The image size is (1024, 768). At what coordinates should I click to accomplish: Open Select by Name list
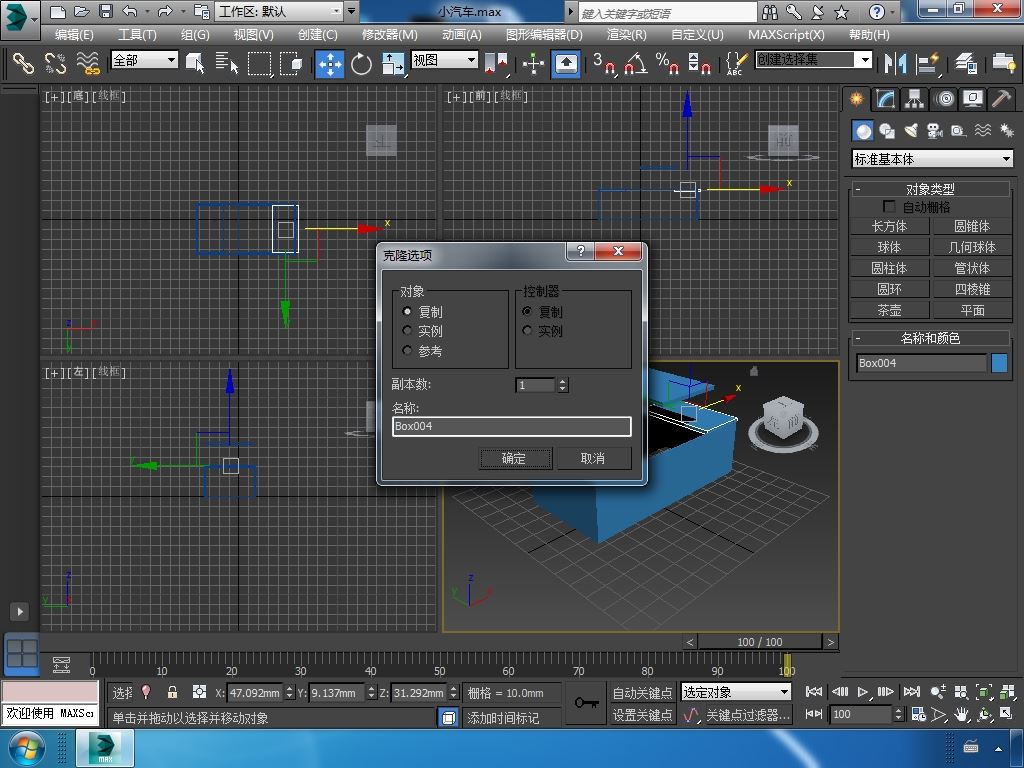tap(227, 63)
